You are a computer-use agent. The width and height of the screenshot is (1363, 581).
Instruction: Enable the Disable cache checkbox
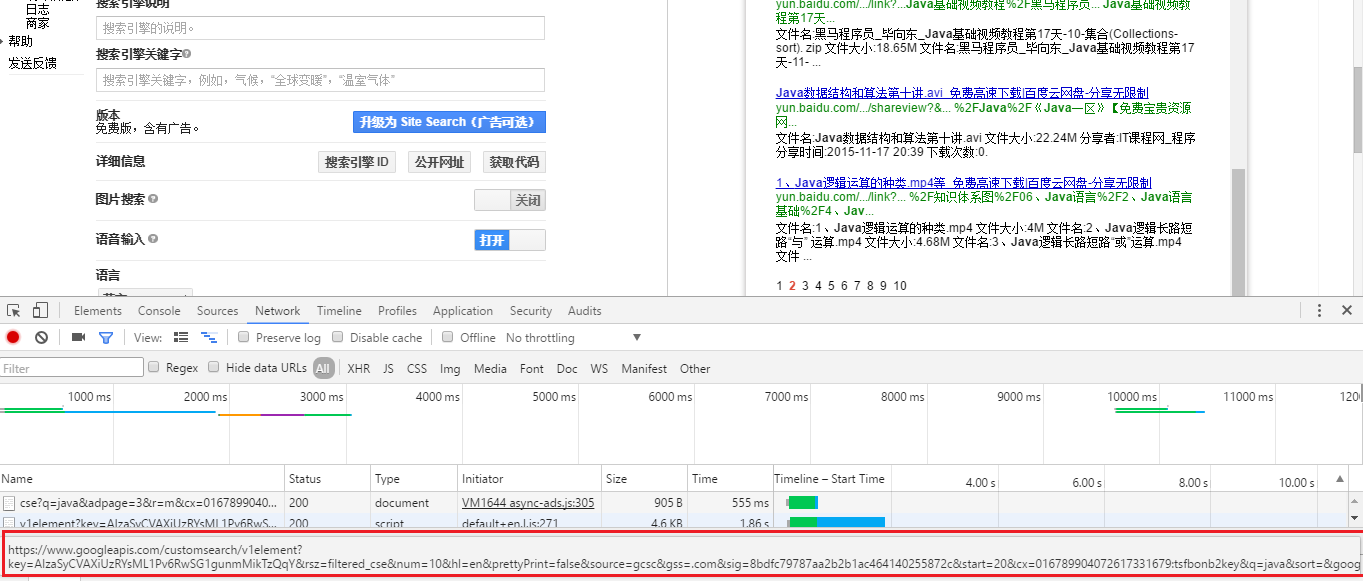[338, 337]
